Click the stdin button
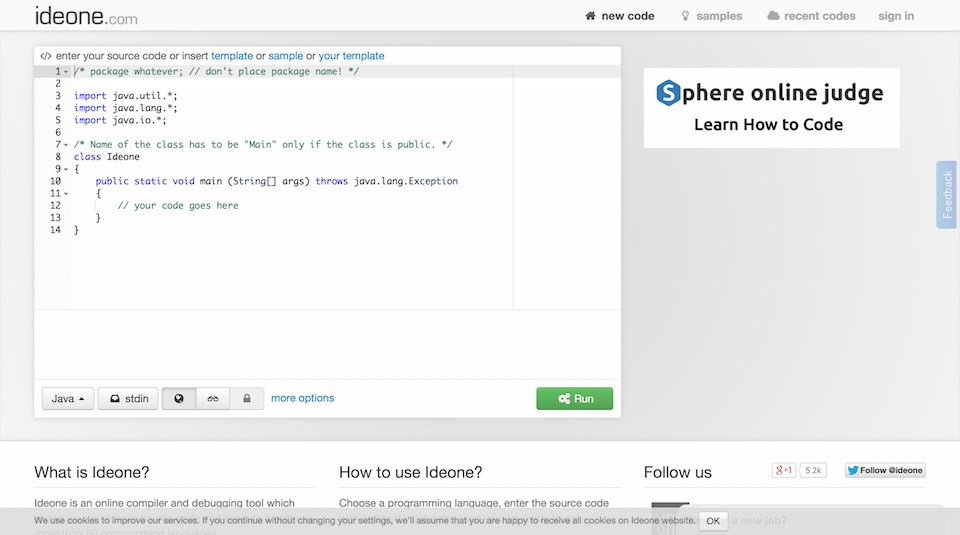The width and height of the screenshot is (960, 535). pyautogui.click(x=128, y=398)
